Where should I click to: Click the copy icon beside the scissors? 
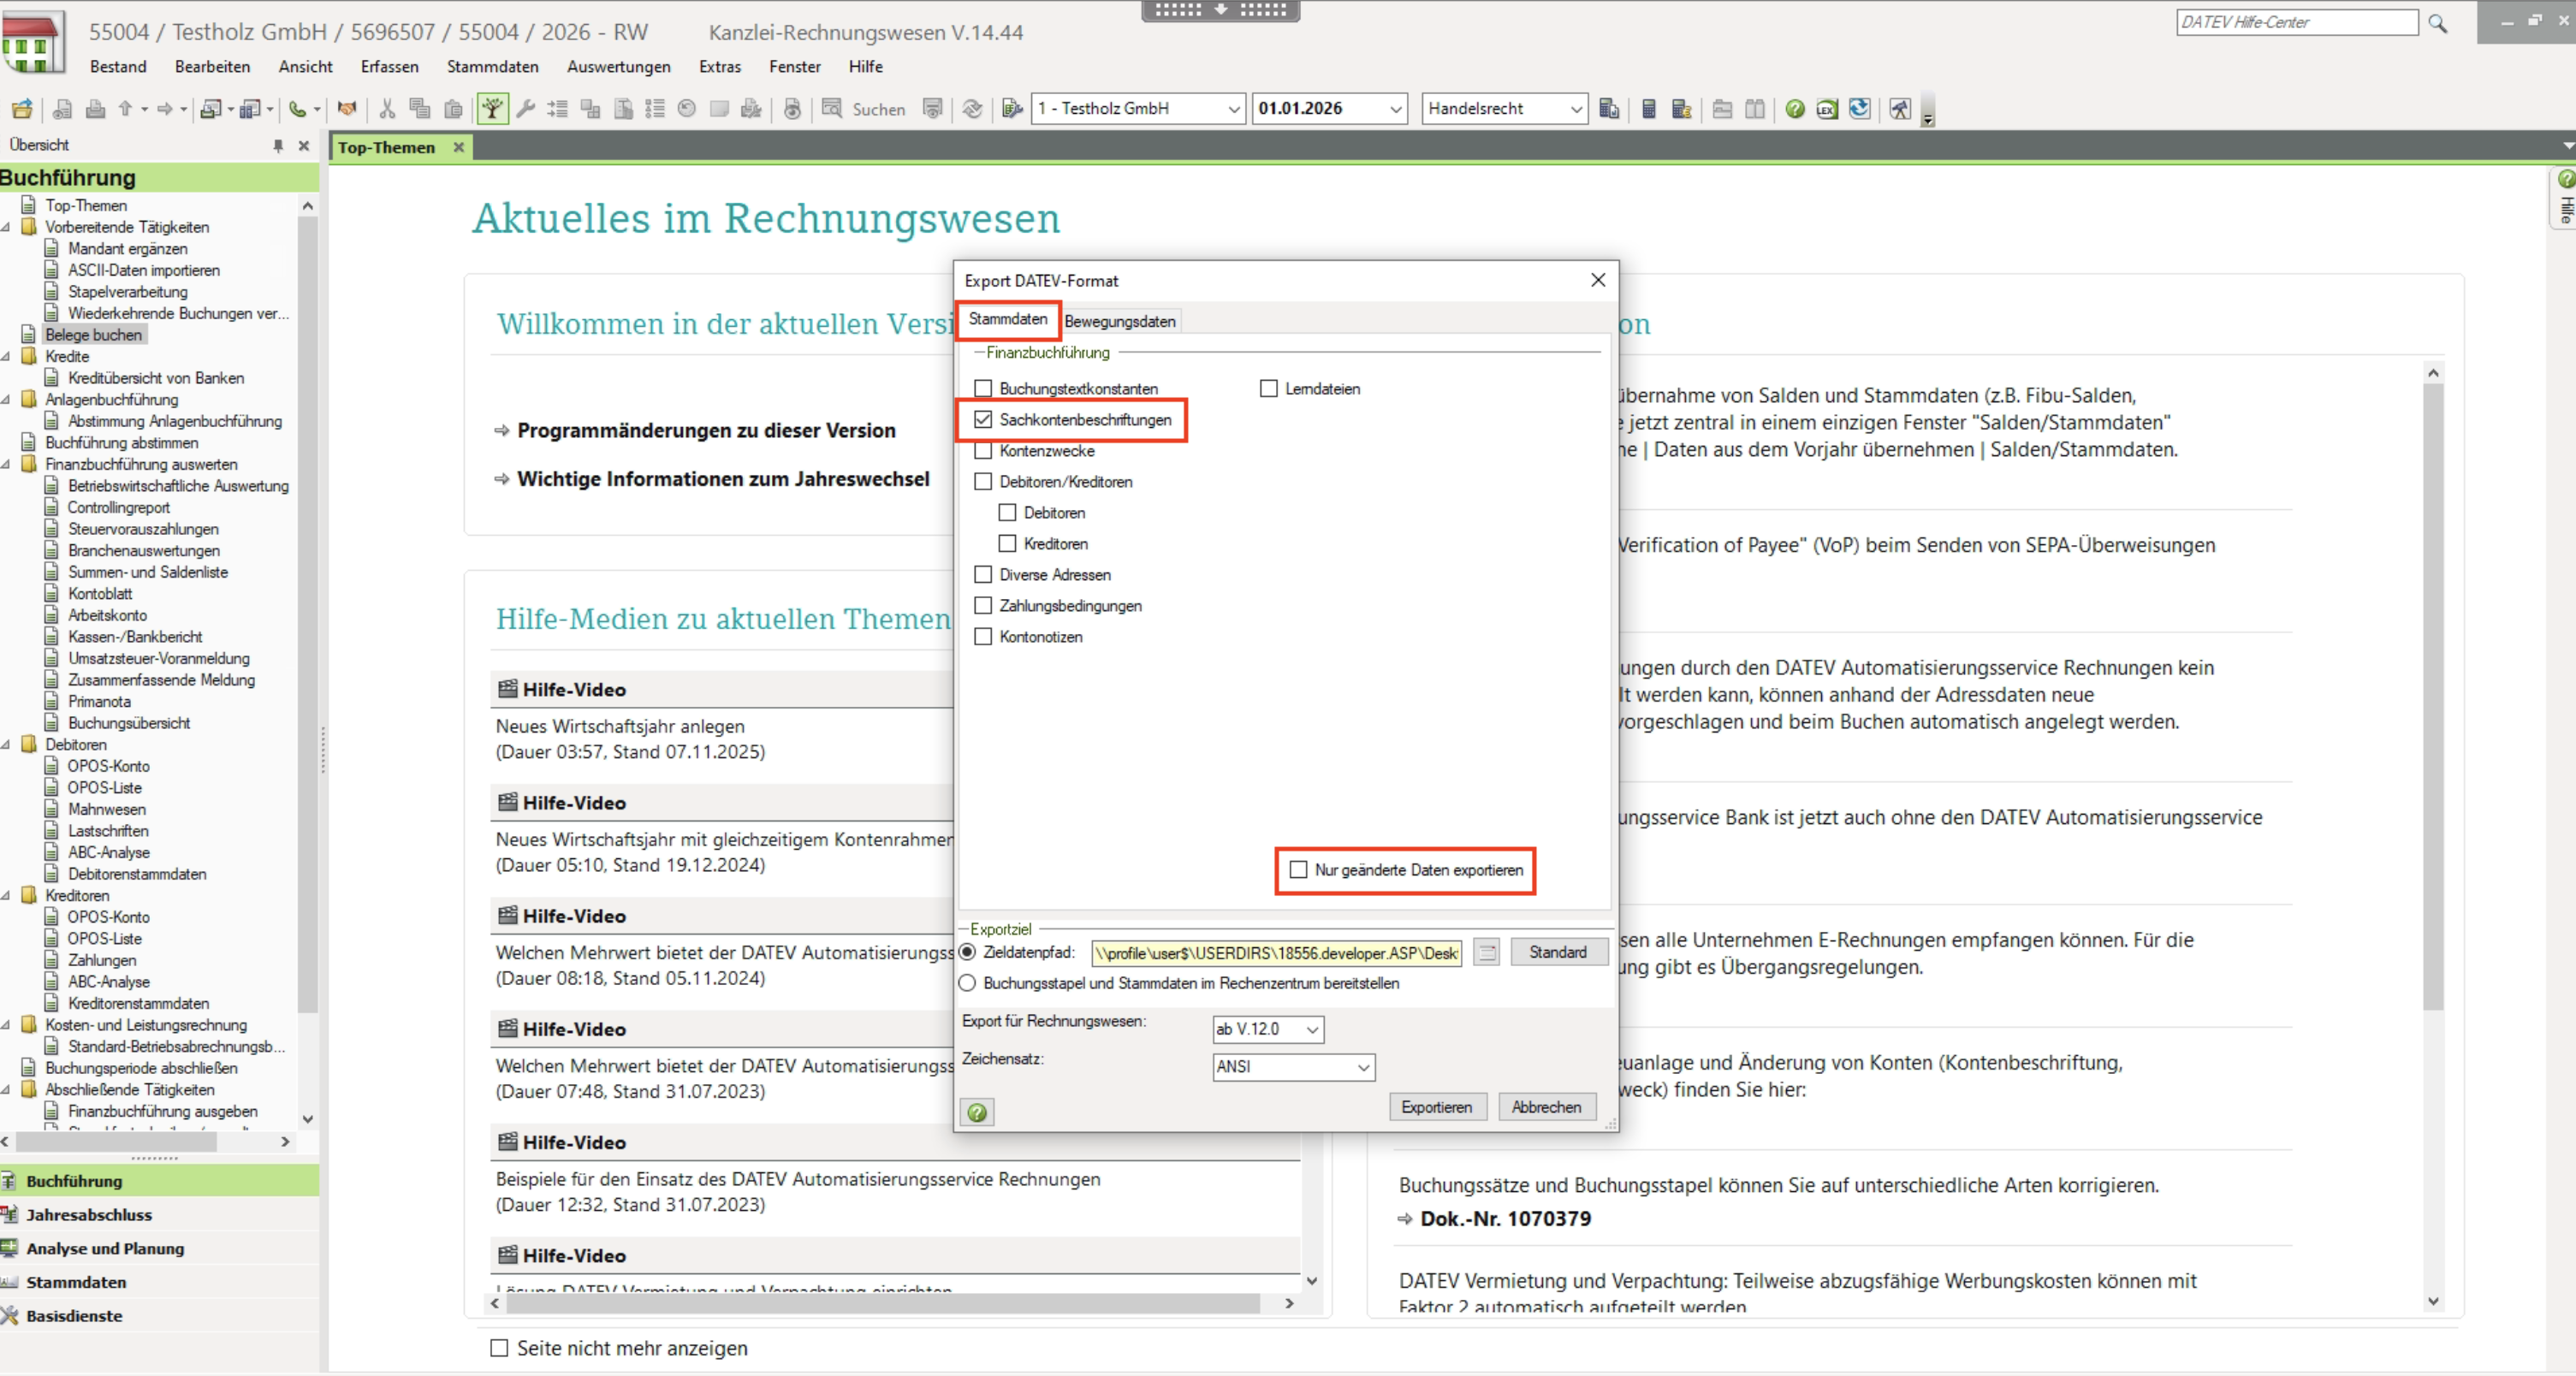tap(420, 109)
